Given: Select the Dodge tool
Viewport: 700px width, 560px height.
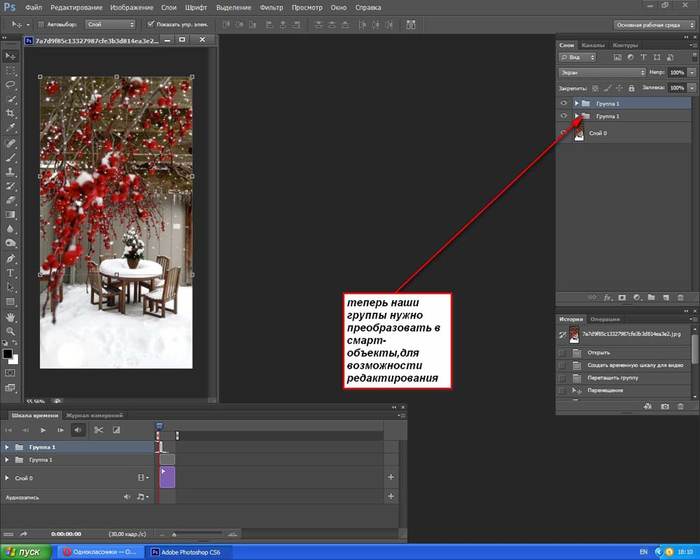Looking at the screenshot, I should coord(10,243).
